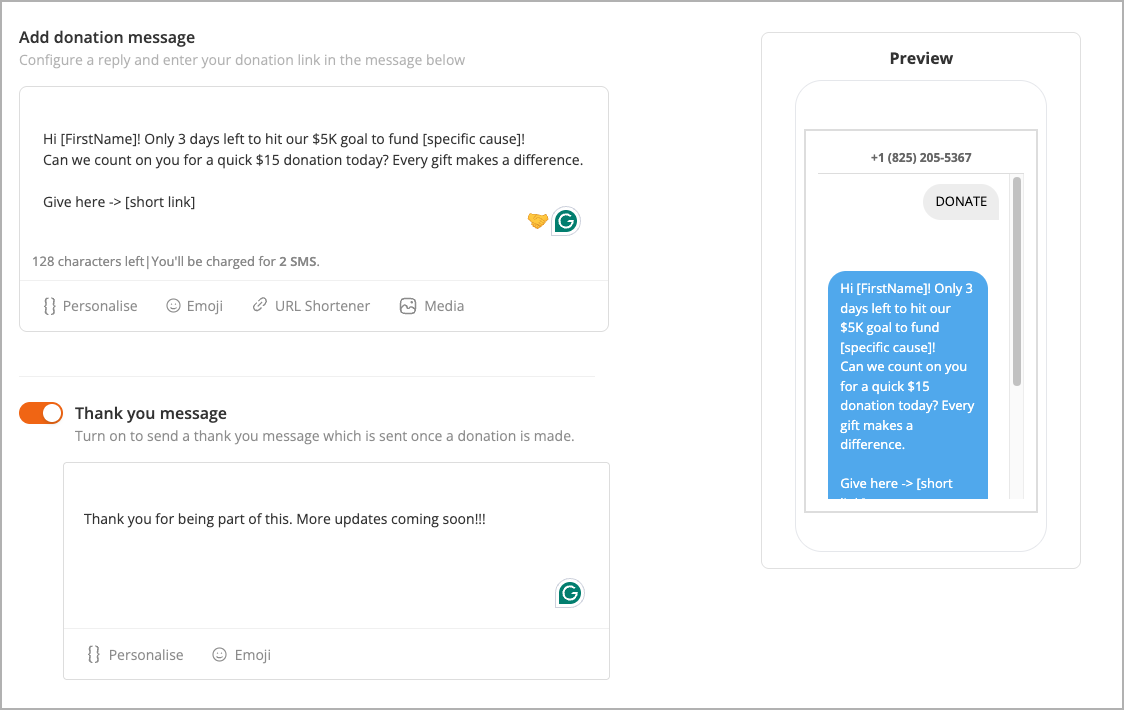Open the smiley Emoji icon under thank you message

tap(219, 655)
